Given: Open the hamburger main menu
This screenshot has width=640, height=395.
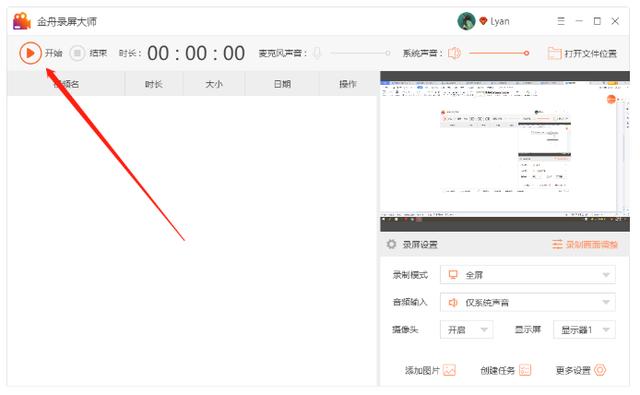Looking at the screenshot, I should pyautogui.click(x=561, y=21).
